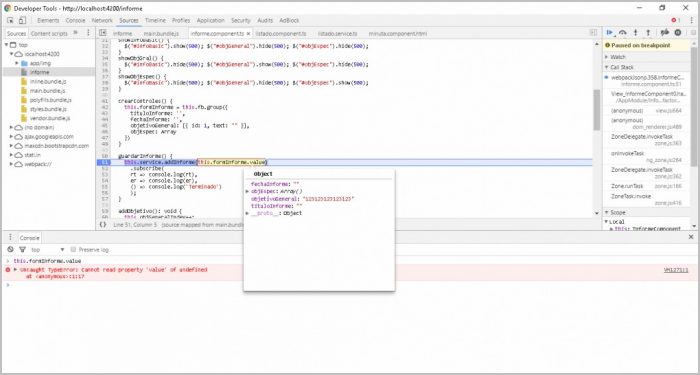Click the red error count indicator
This screenshot has height=375, width=700.
coord(676,21)
